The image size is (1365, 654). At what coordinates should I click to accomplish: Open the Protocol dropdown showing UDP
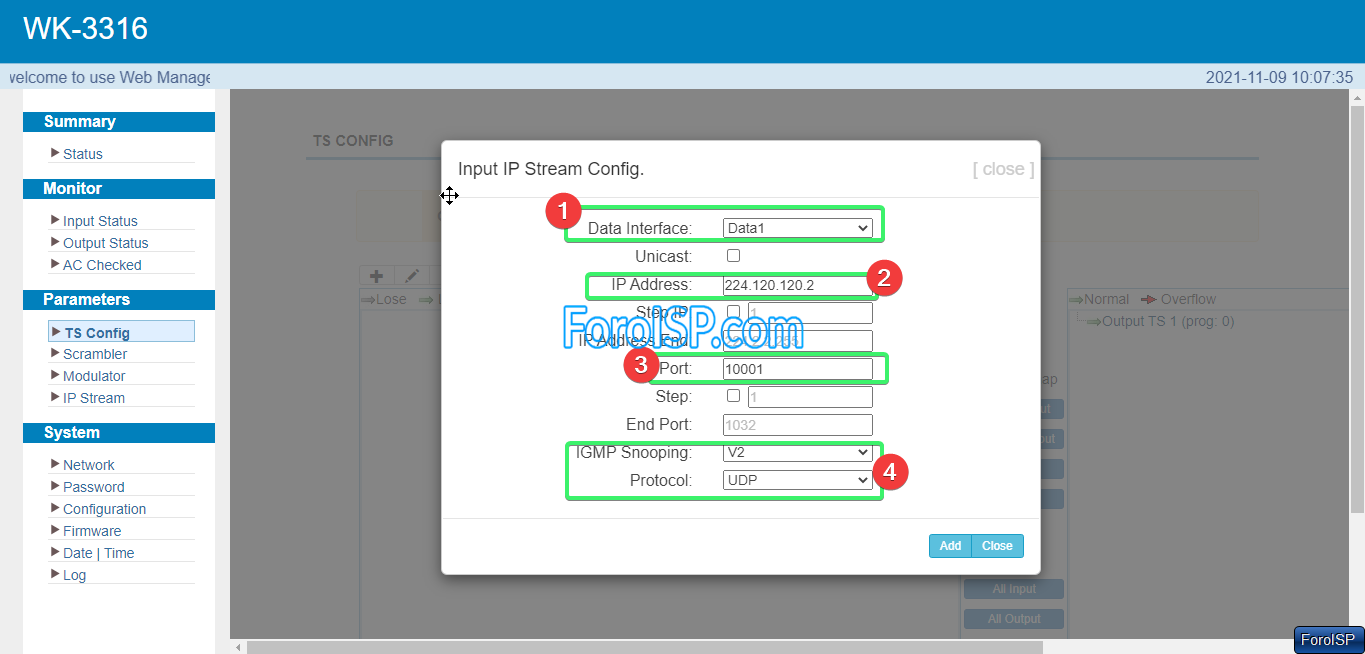tap(797, 480)
